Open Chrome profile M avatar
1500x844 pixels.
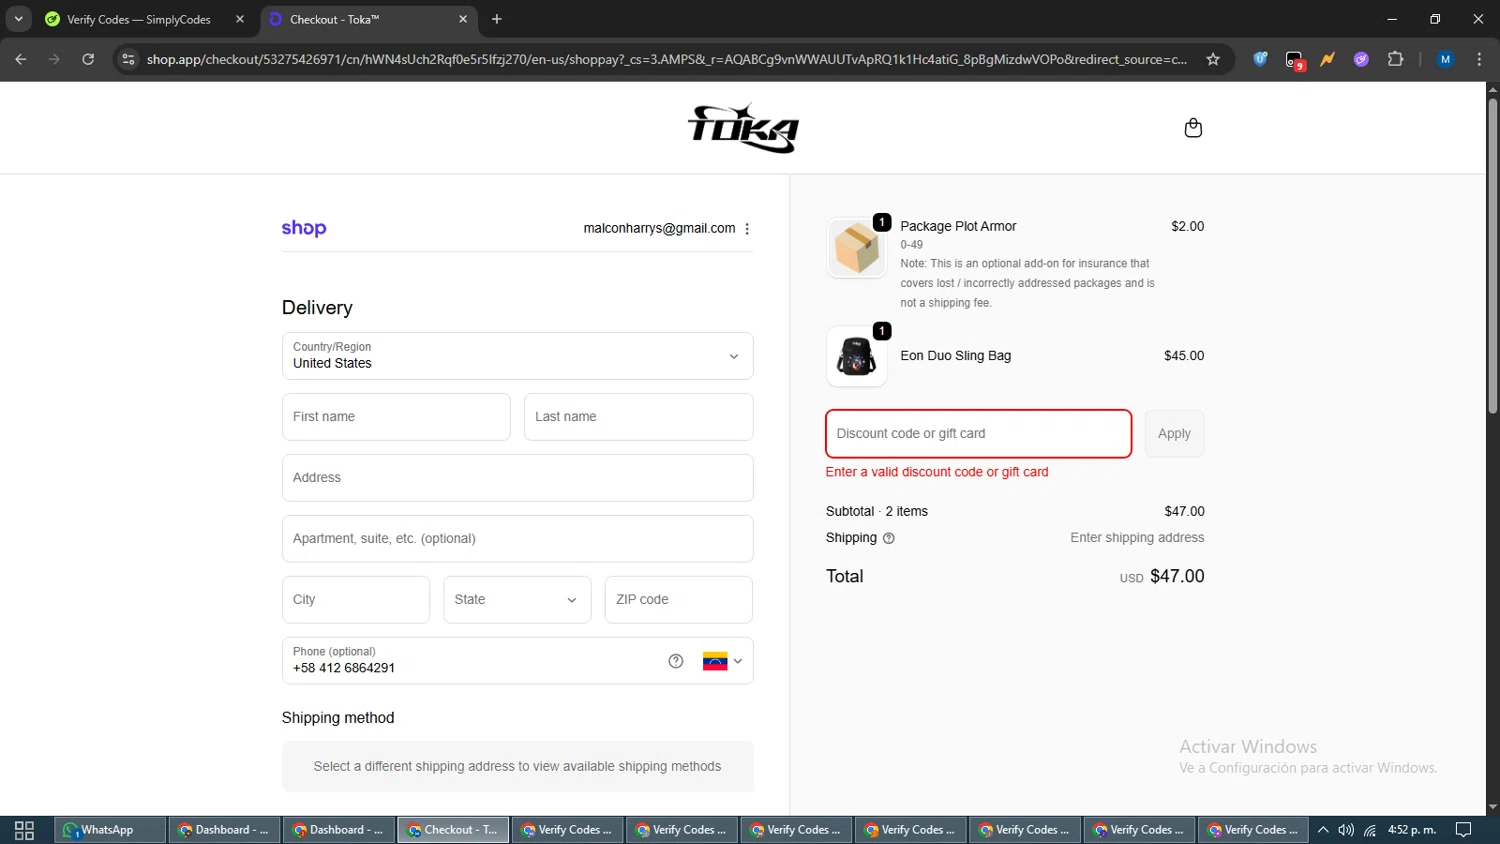tap(1445, 59)
